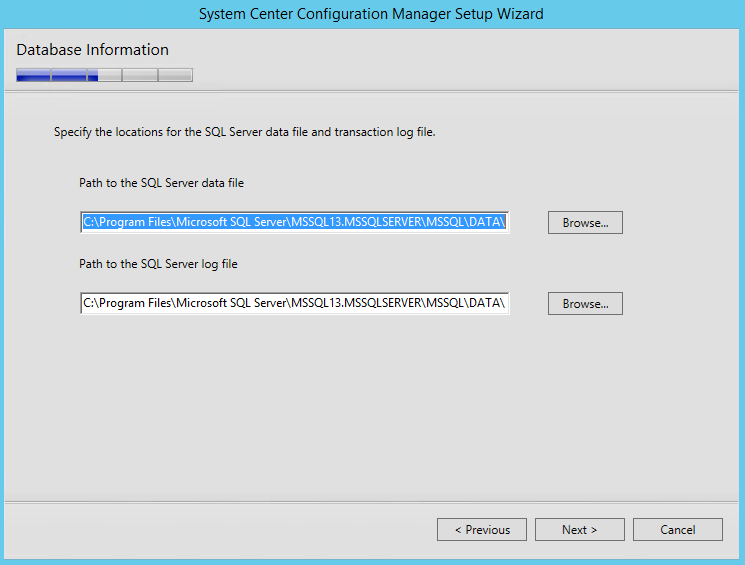This screenshot has width=745, height=565.
Task: Go to the next wizard page
Action: 579,529
